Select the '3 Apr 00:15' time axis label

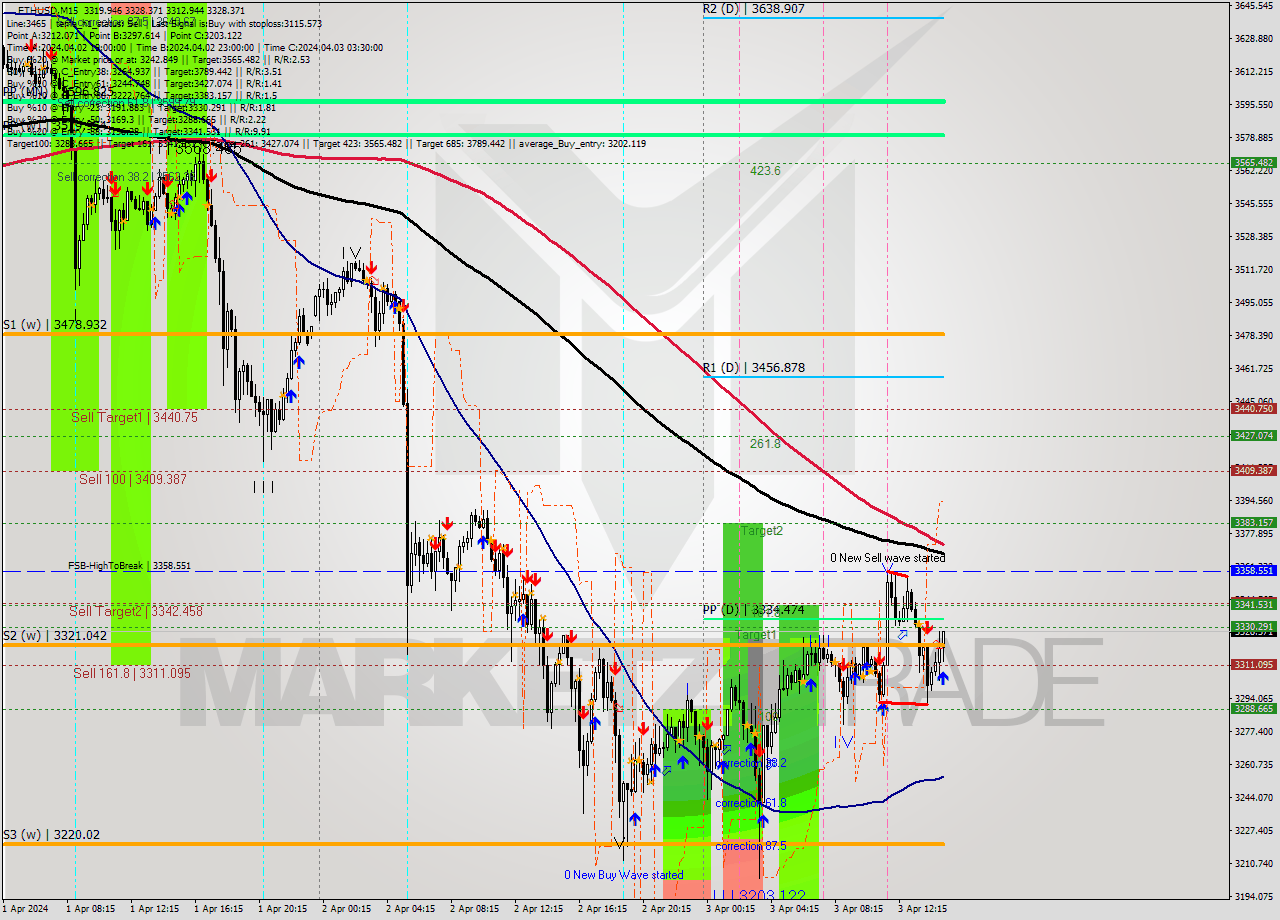pyautogui.click(x=731, y=910)
